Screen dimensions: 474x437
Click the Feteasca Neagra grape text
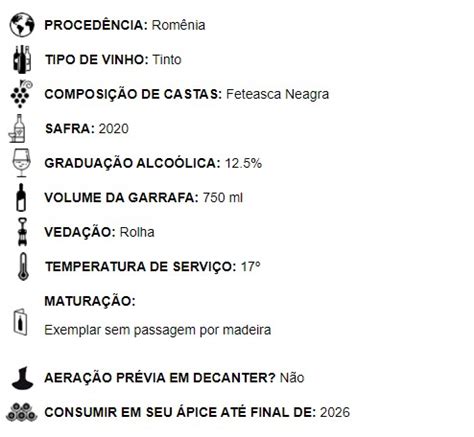pos(277,94)
